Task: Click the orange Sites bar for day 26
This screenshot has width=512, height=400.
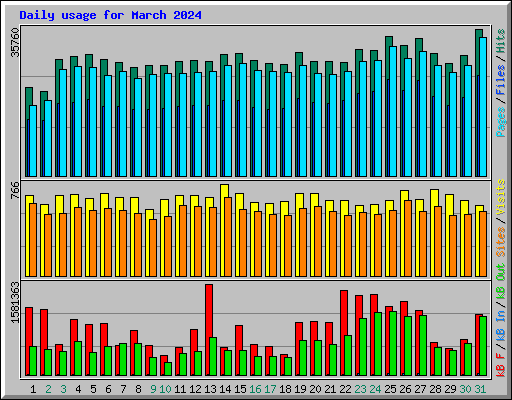Action: (408, 238)
